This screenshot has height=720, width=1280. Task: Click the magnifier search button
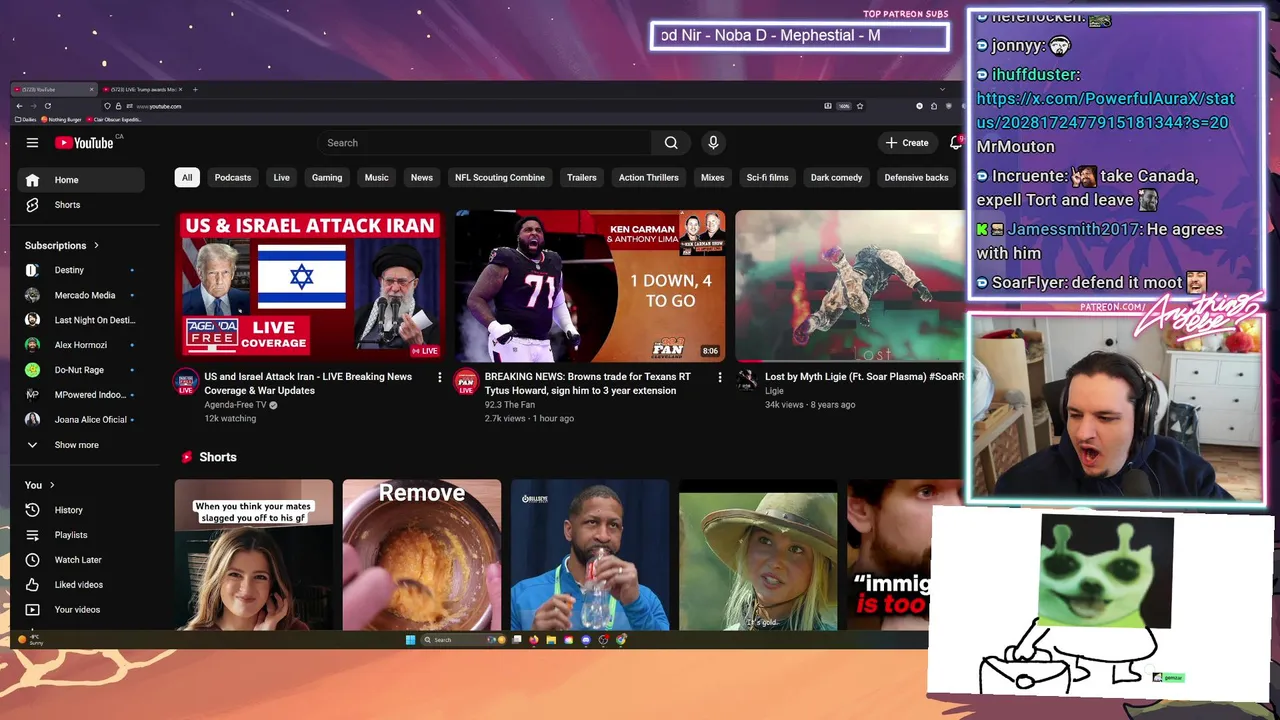click(x=671, y=143)
